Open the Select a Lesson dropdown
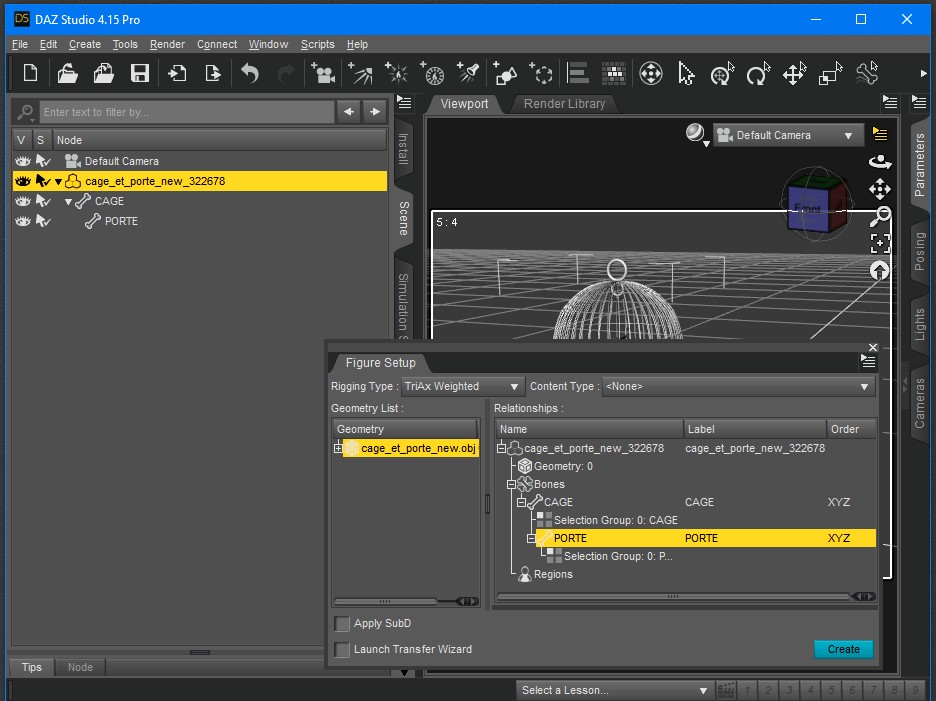 pos(615,690)
